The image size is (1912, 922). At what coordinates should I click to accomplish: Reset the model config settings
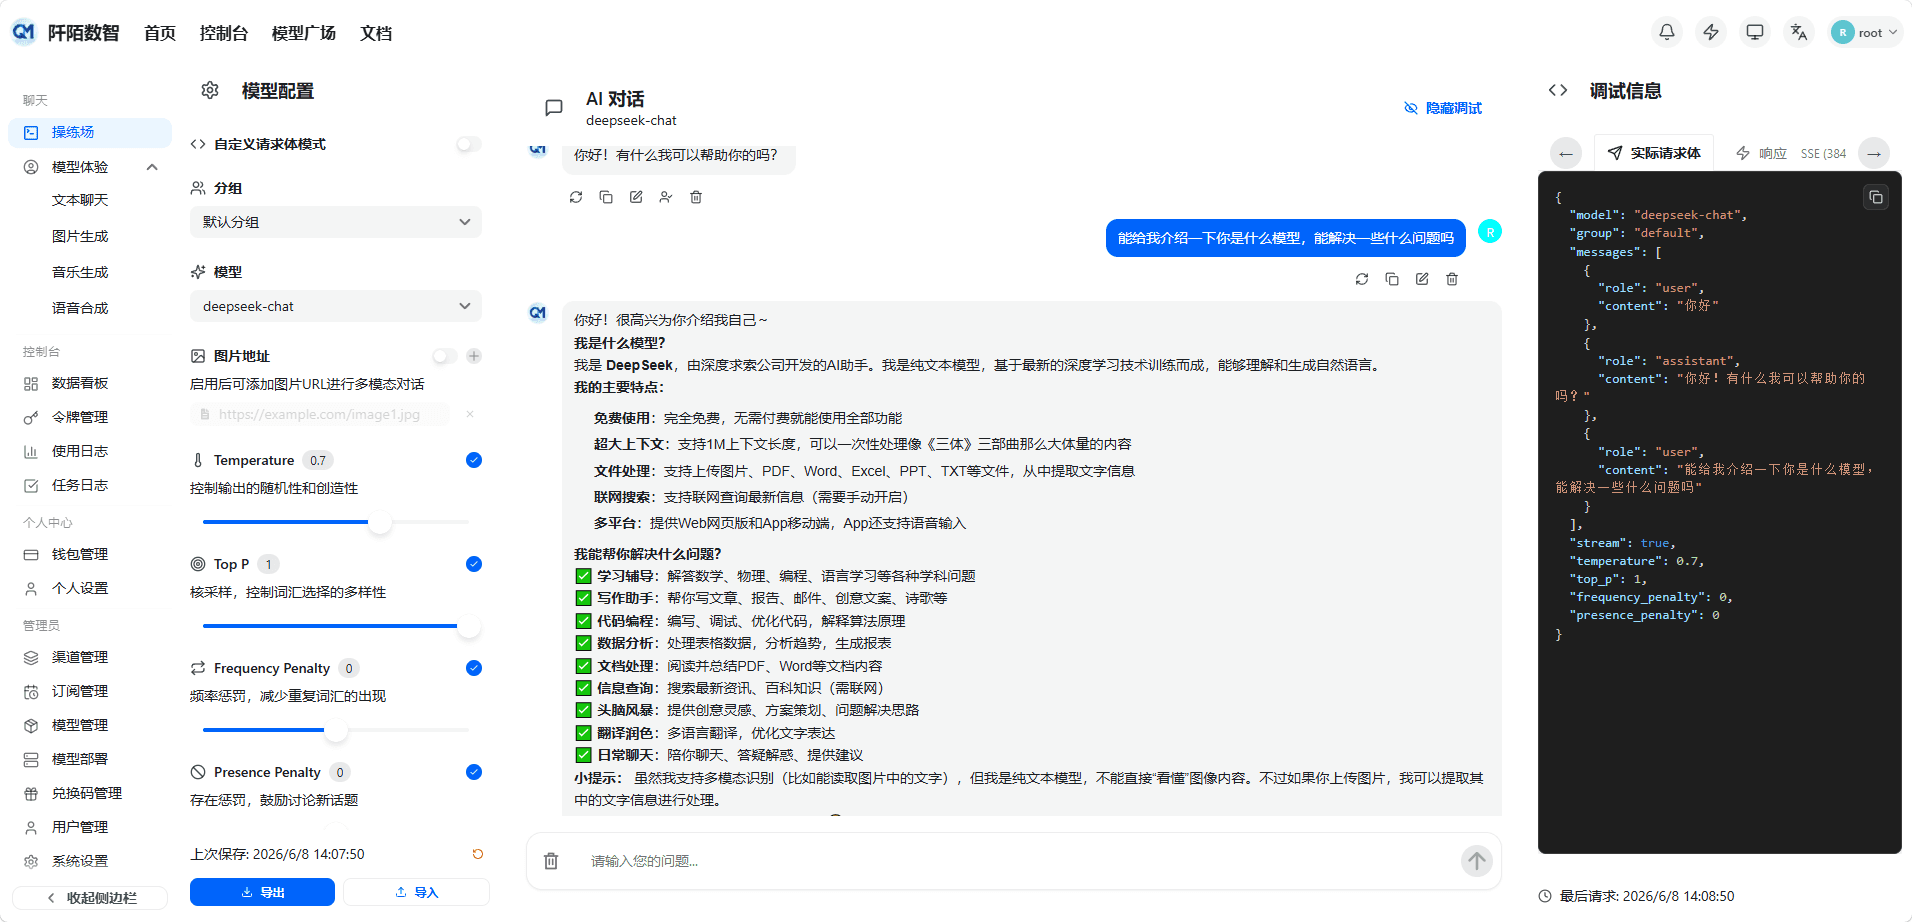[x=478, y=854]
